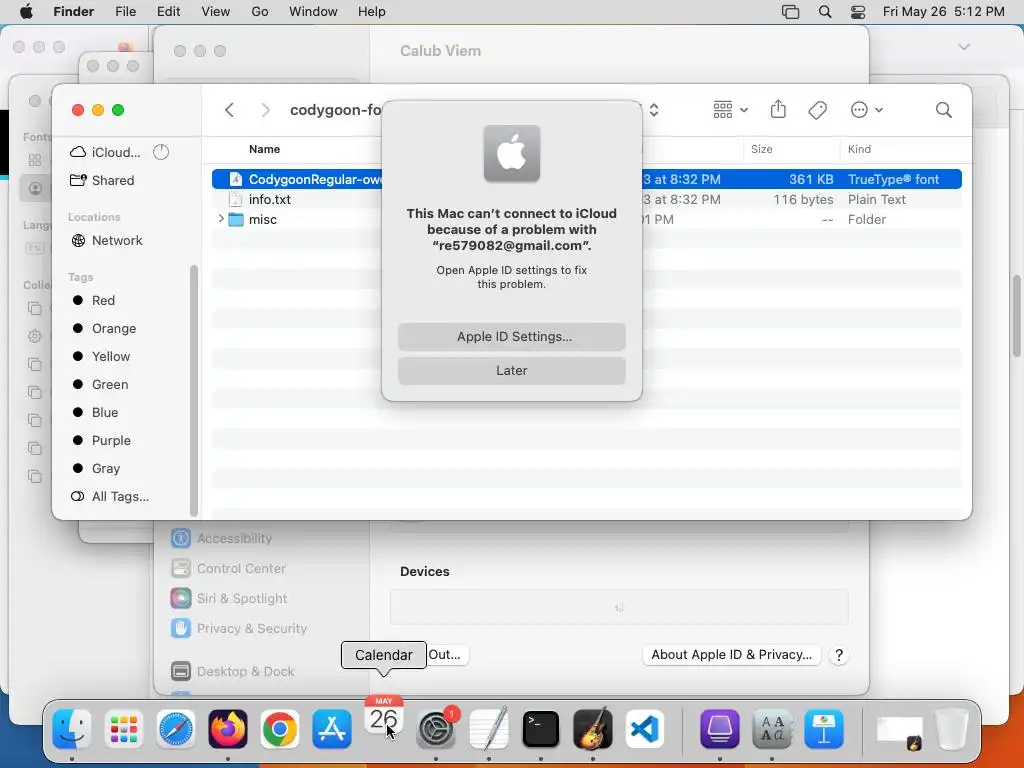The width and height of the screenshot is (1024, 768).
Task: Open the Window menu
Action: pos(313,12)
